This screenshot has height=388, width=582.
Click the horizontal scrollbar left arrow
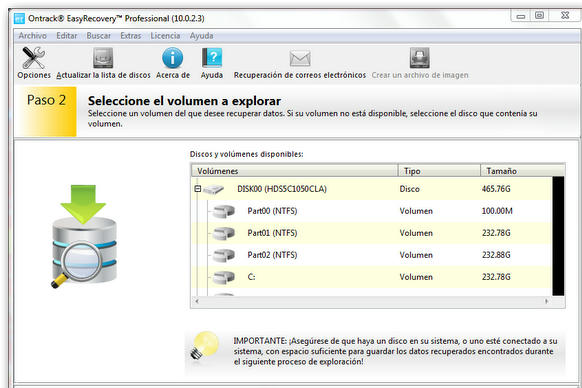pyautogui.click(x=197, y=301)
